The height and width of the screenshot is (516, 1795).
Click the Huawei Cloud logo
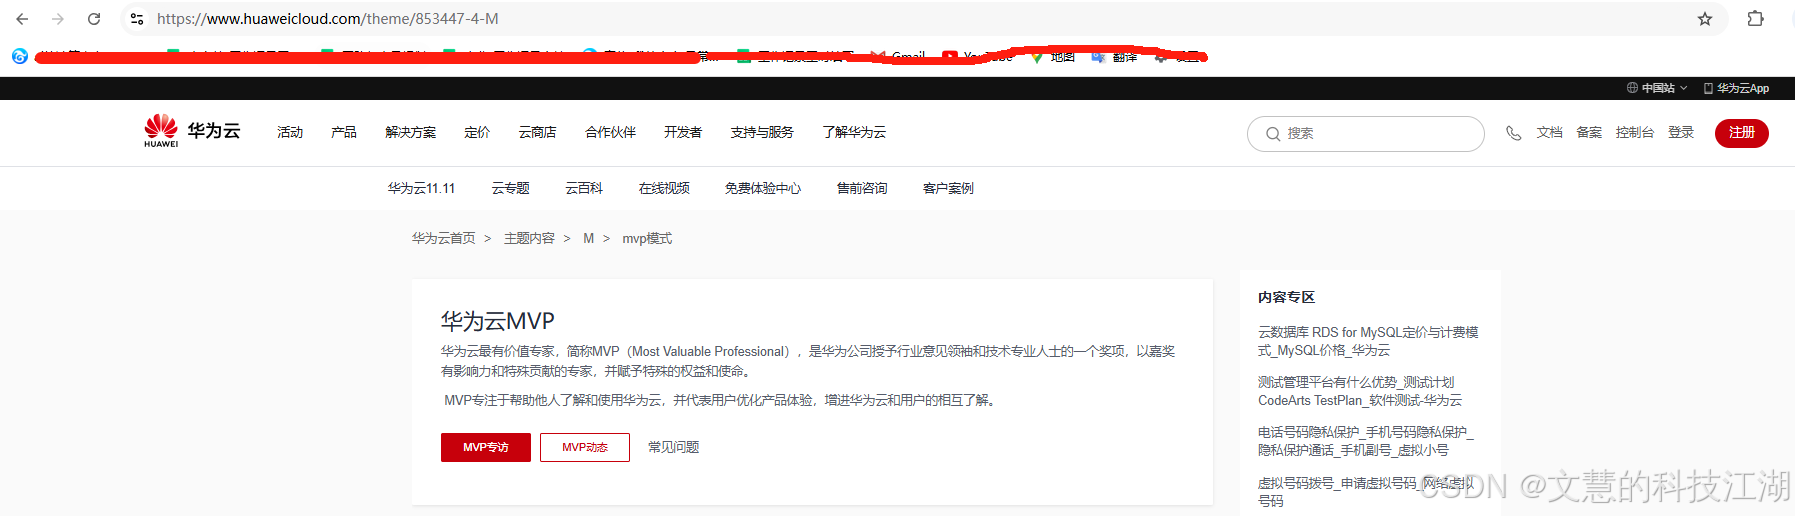[x=192, y=131]
